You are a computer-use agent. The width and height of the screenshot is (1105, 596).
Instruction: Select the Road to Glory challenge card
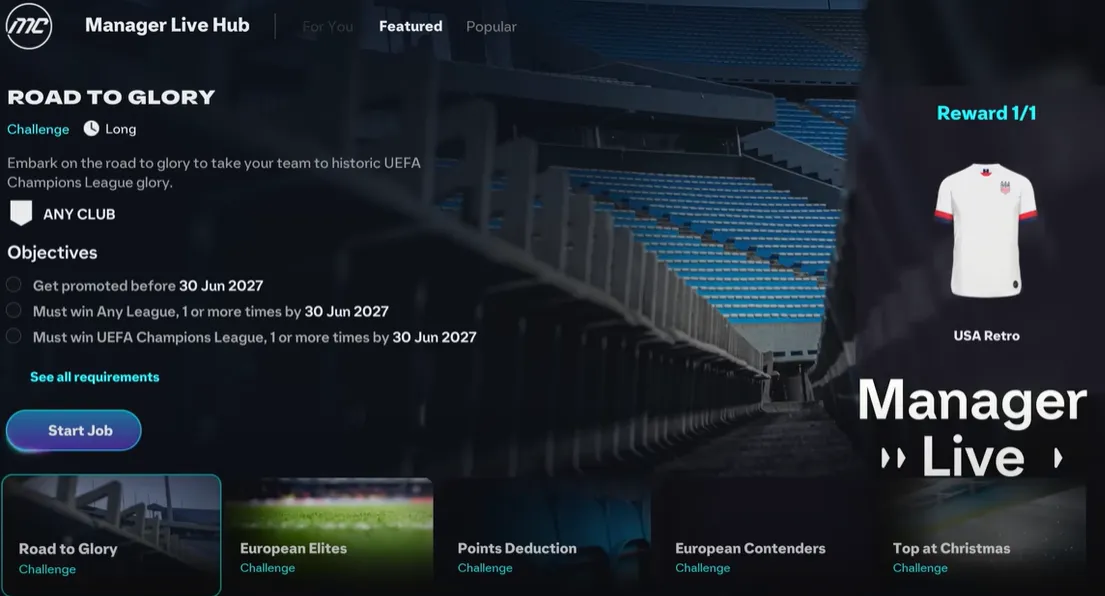tap(111, 535)
